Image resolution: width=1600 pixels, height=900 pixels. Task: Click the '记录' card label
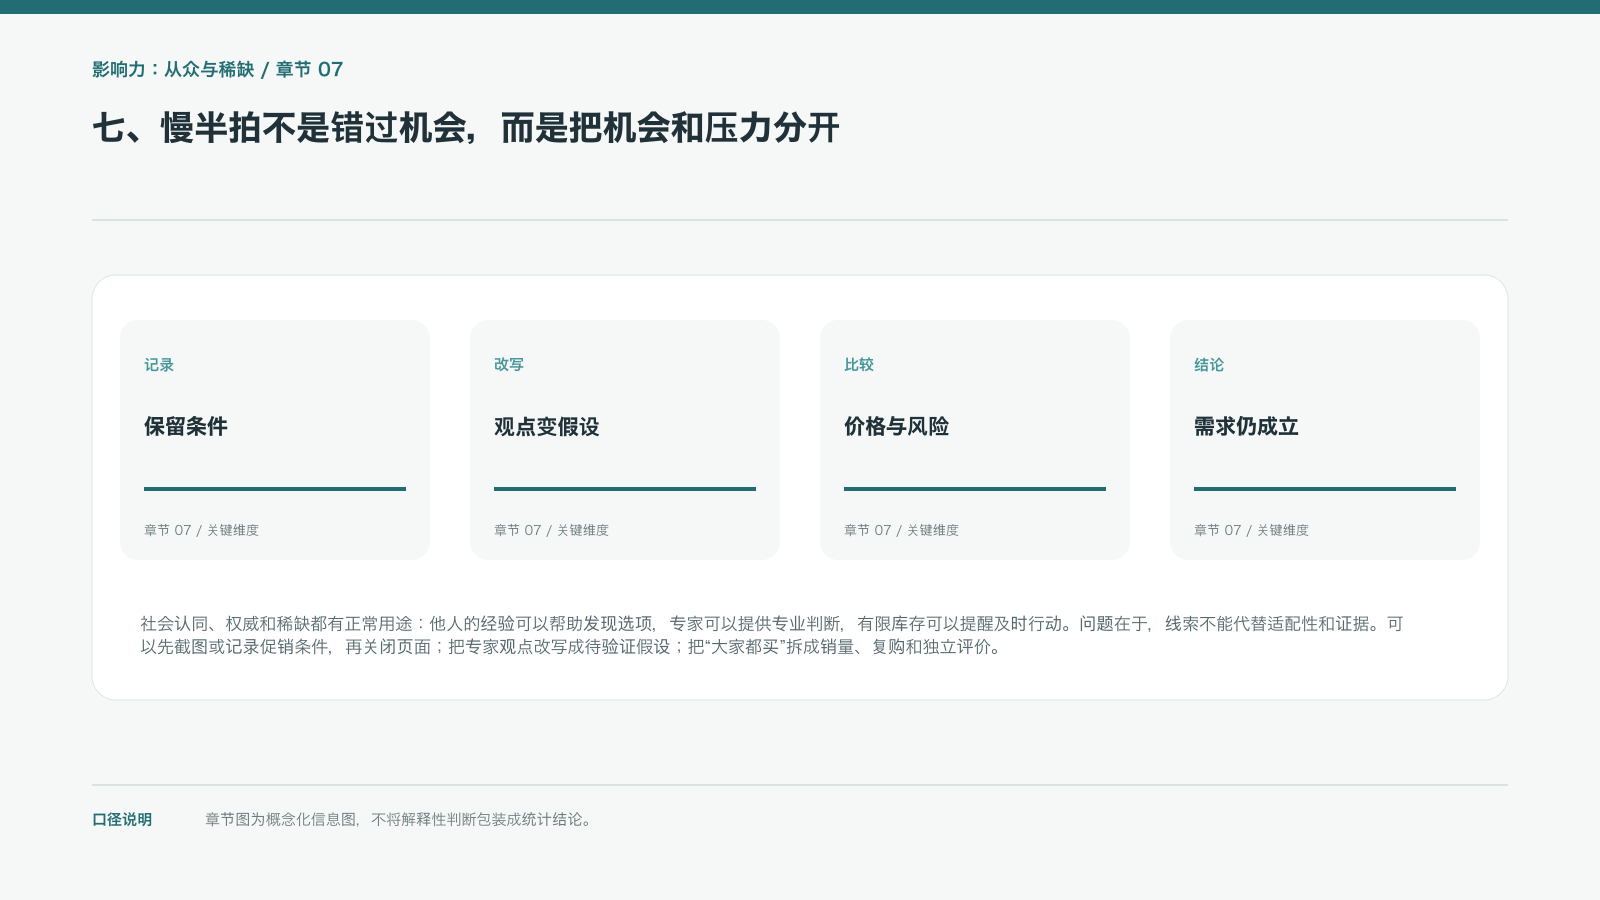coord(159,365)
